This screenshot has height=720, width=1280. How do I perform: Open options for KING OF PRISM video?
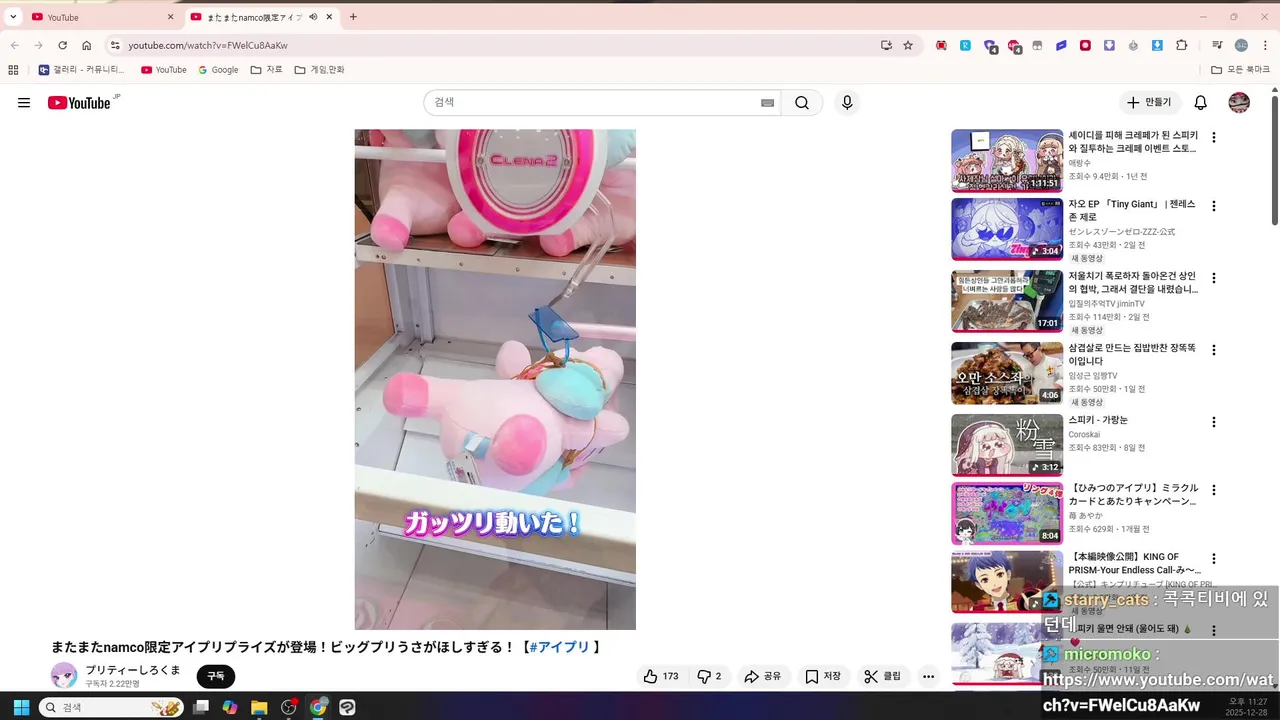(x=1214, y=559)
